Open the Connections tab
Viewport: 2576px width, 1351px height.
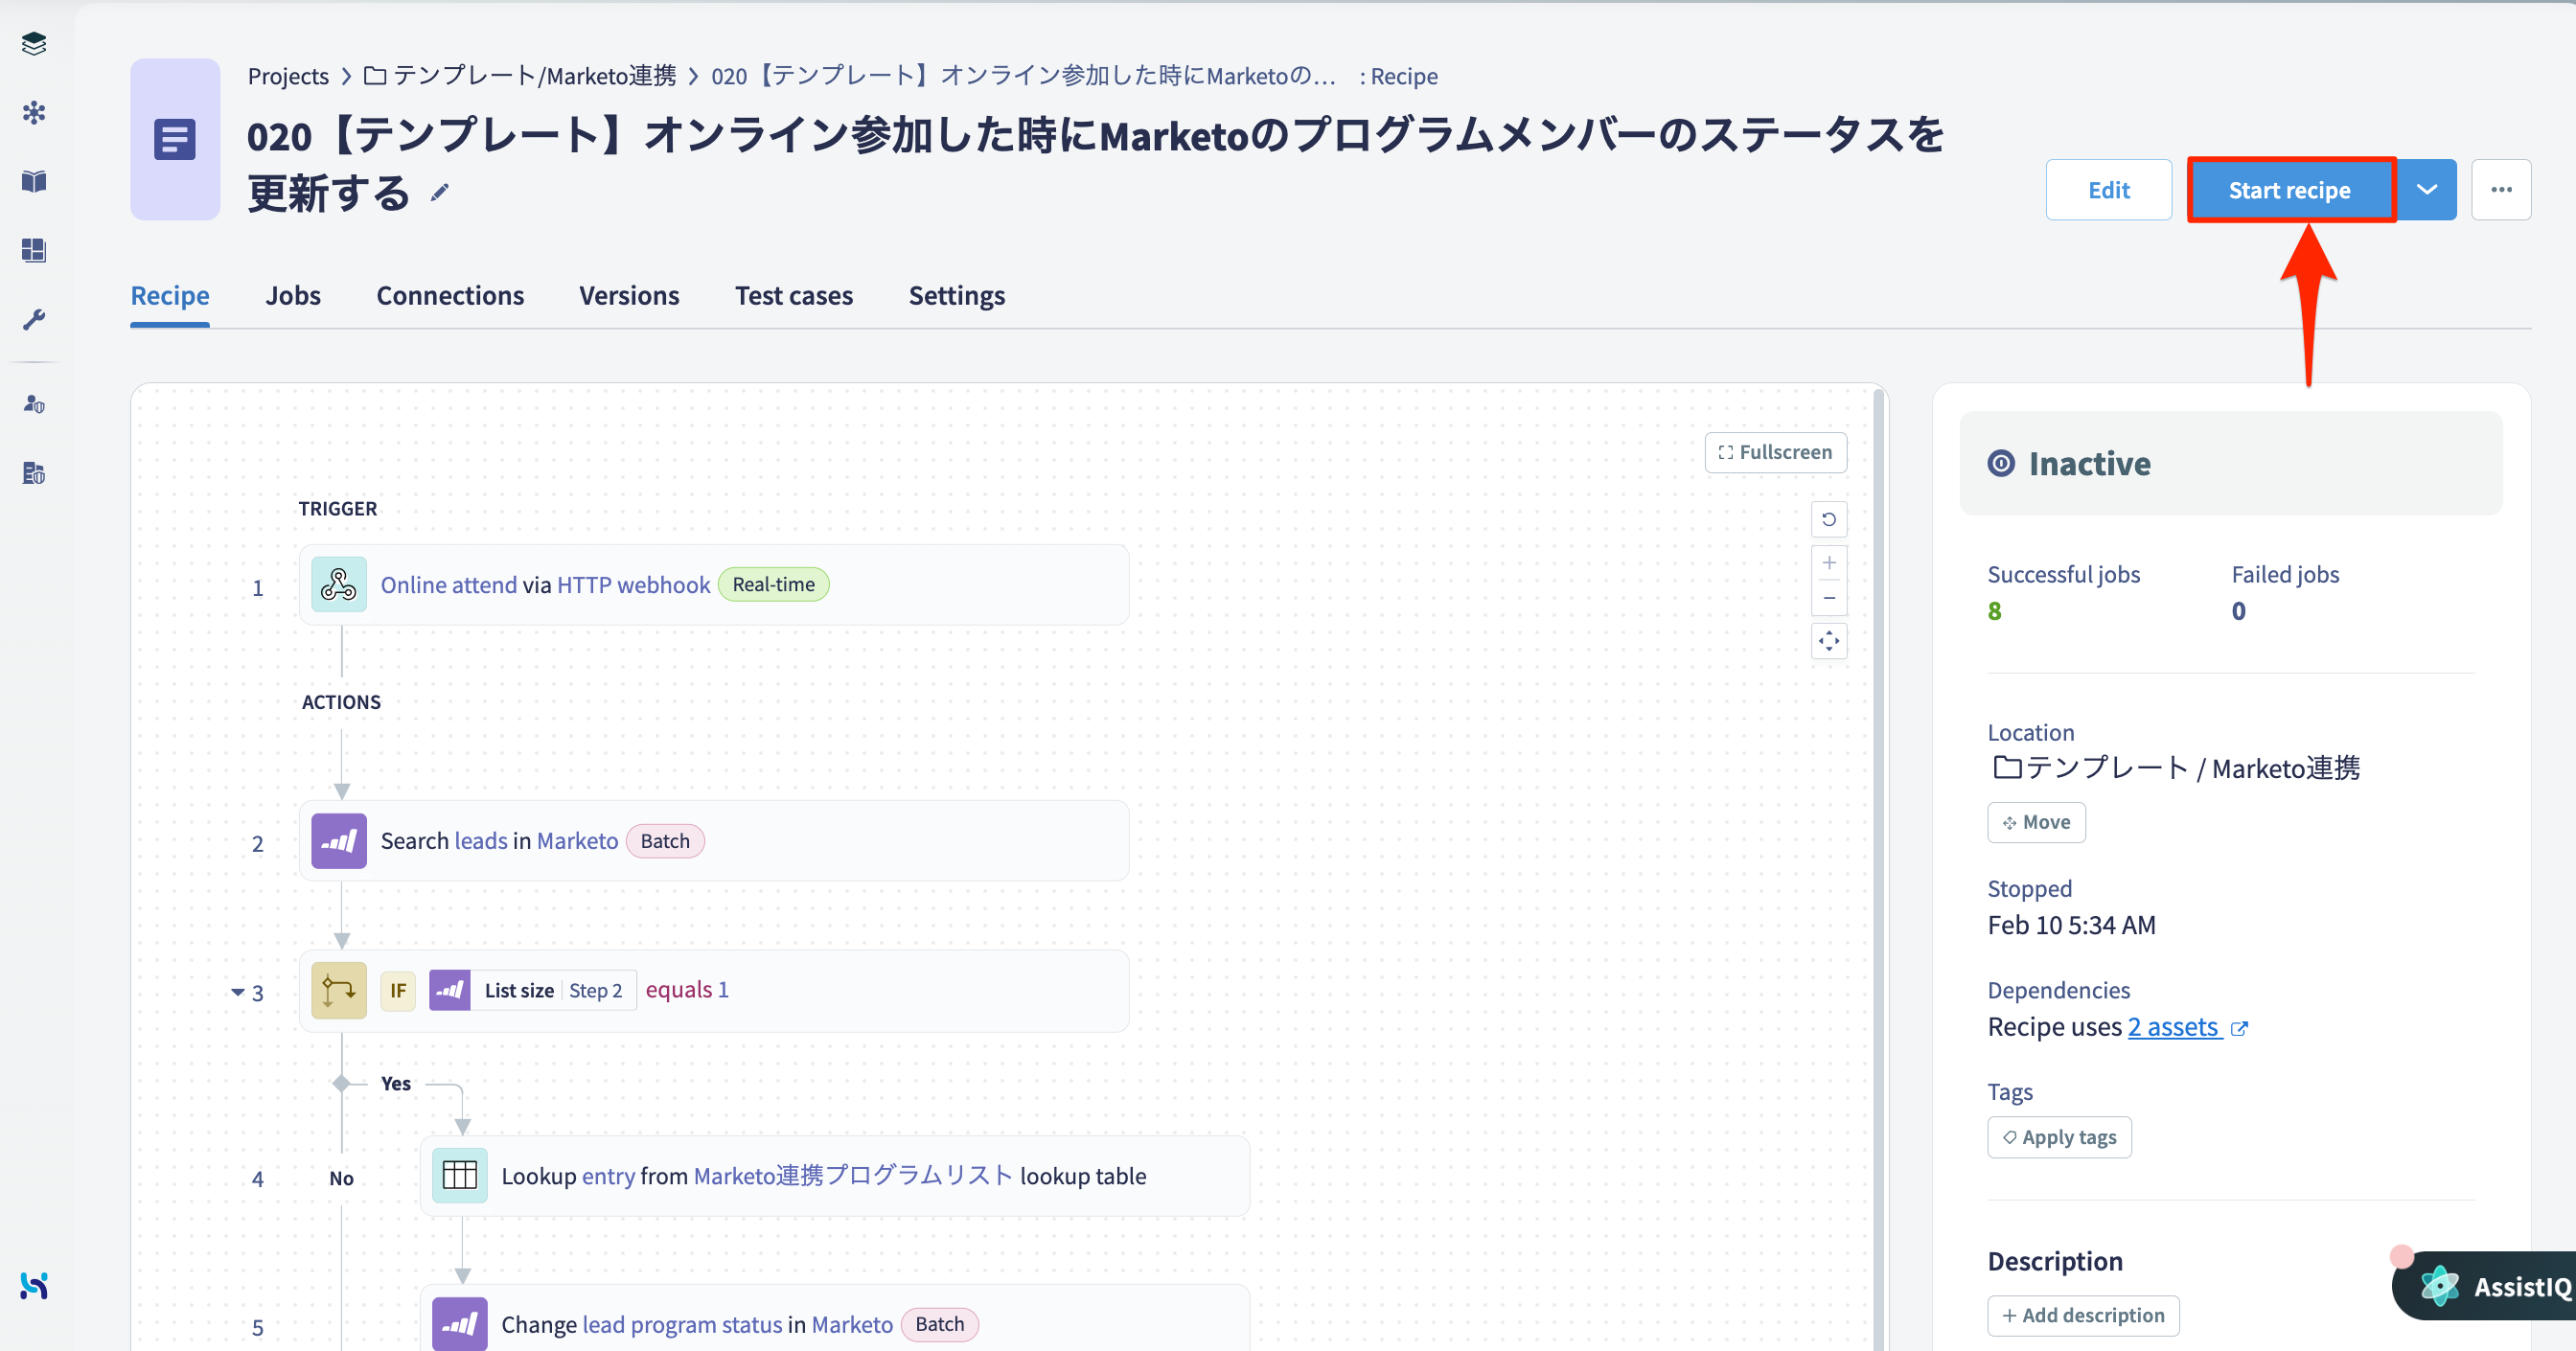tap(450, 296)
